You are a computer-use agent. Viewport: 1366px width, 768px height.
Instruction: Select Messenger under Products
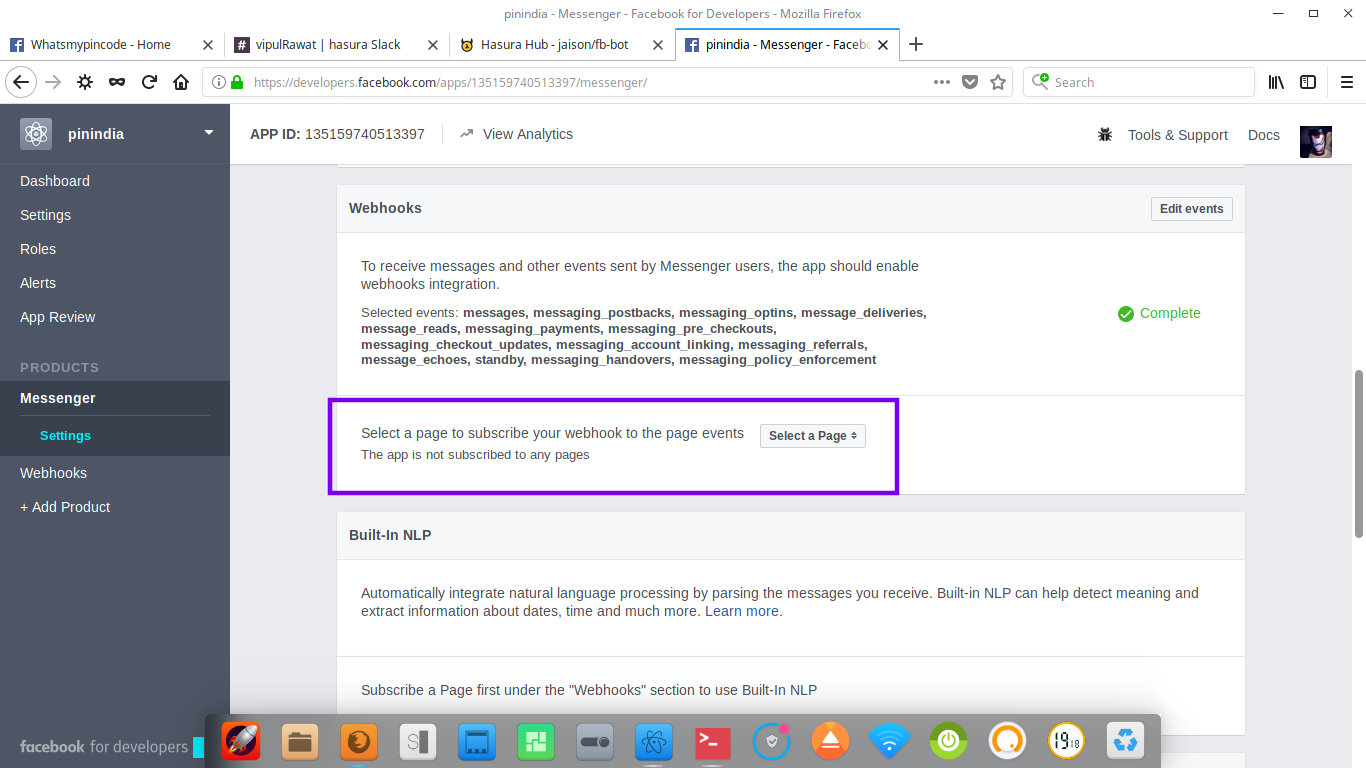(x=58, y=398)
